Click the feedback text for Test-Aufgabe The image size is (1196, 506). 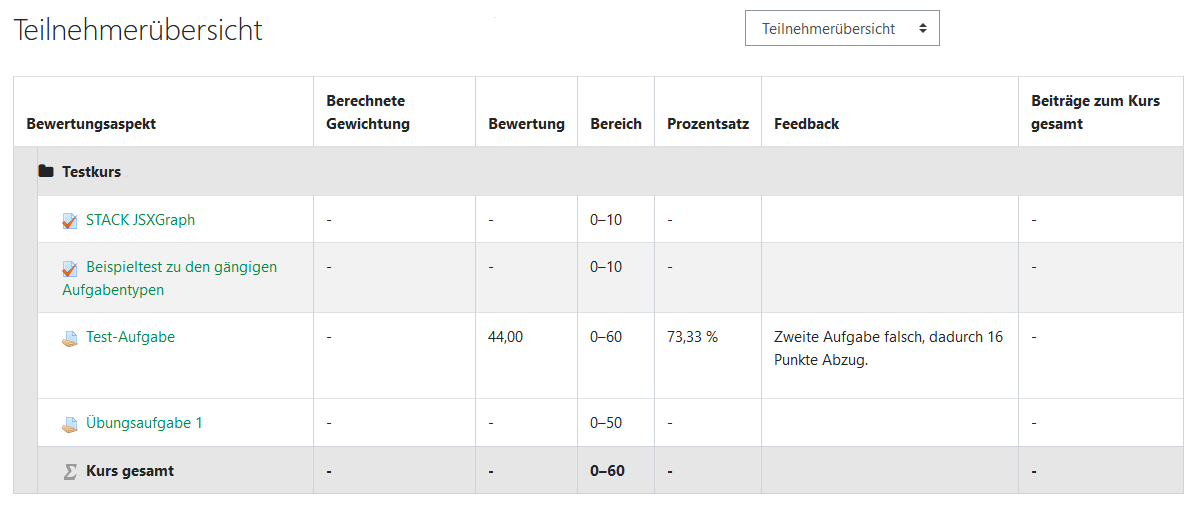click(x=889, y=349)
